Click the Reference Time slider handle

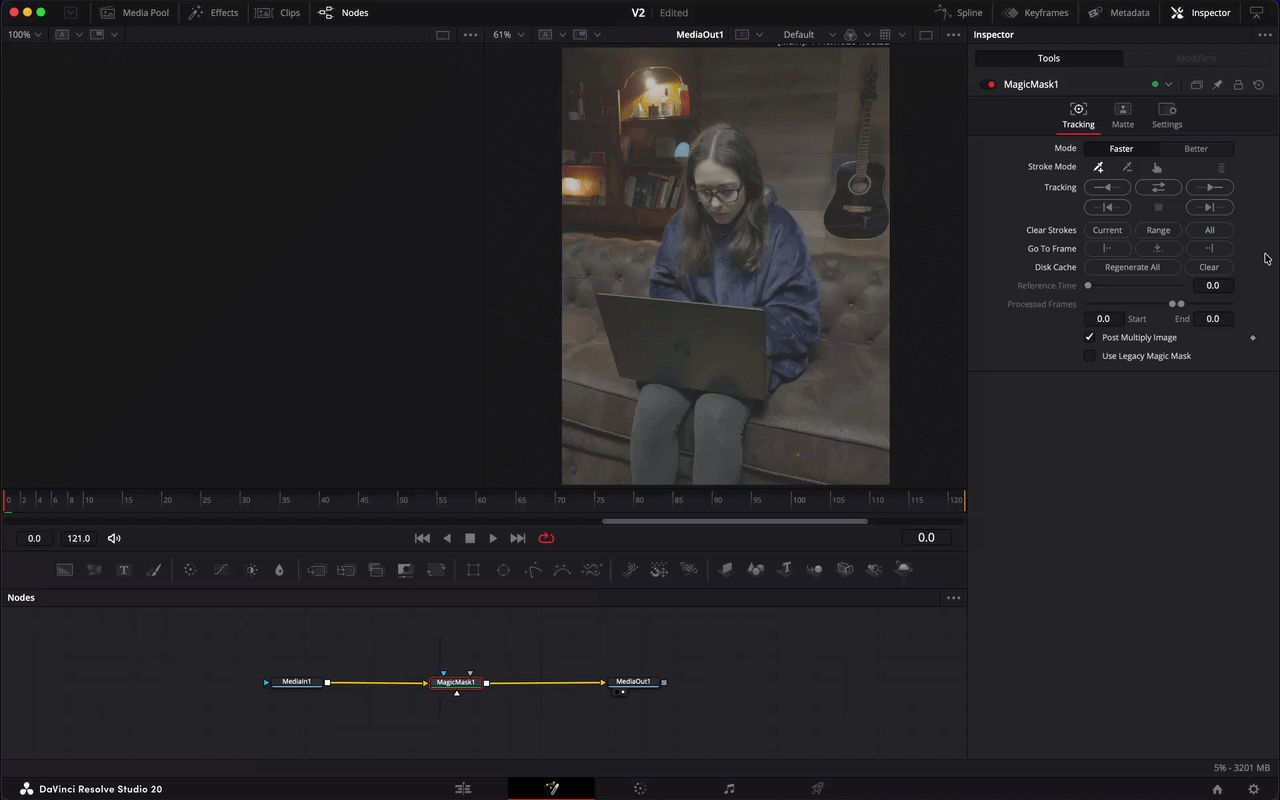click(x=1088, y=286)
